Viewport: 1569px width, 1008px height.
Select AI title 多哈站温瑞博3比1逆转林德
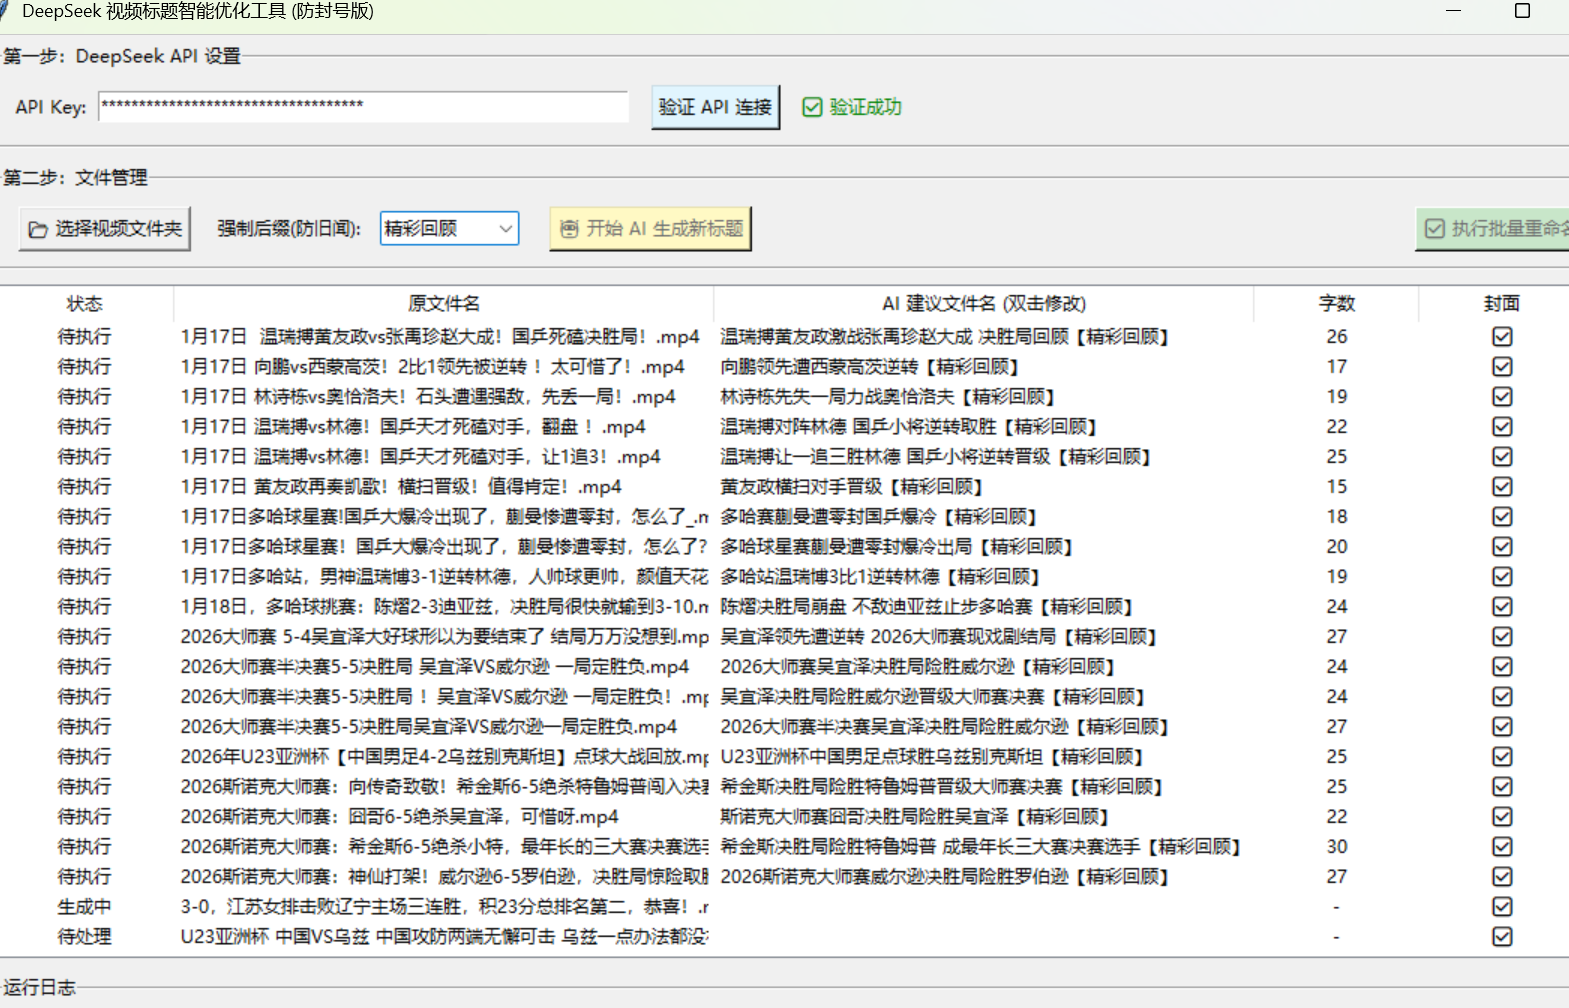(x=880, y=577)
